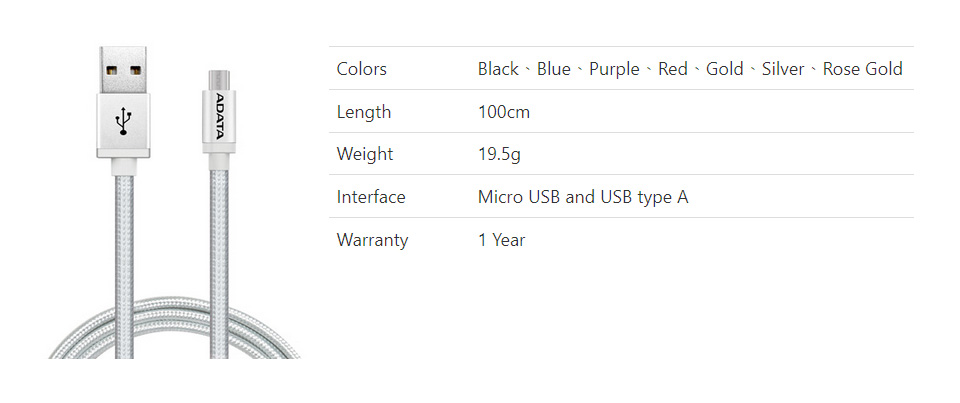The width and height of the screenshot is (960, 403).
Task: Select the Purple color option text
Action: pyautogui.click(x=614, y=69)
